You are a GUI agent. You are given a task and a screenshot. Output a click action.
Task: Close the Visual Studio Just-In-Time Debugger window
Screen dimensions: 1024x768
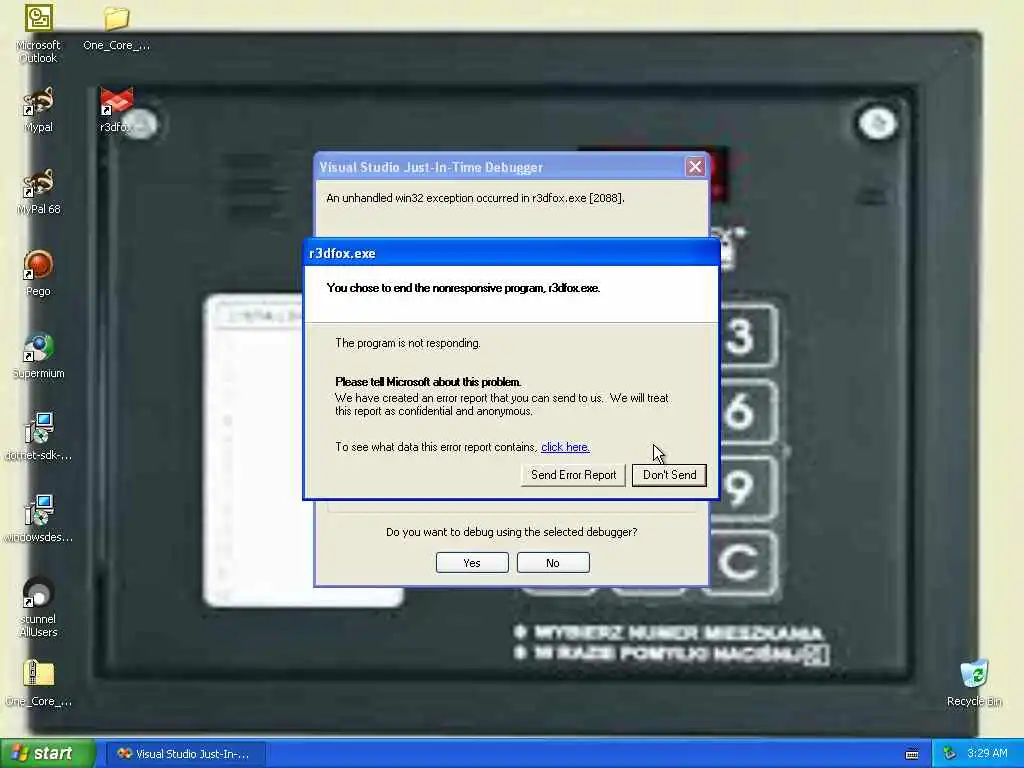696,167
